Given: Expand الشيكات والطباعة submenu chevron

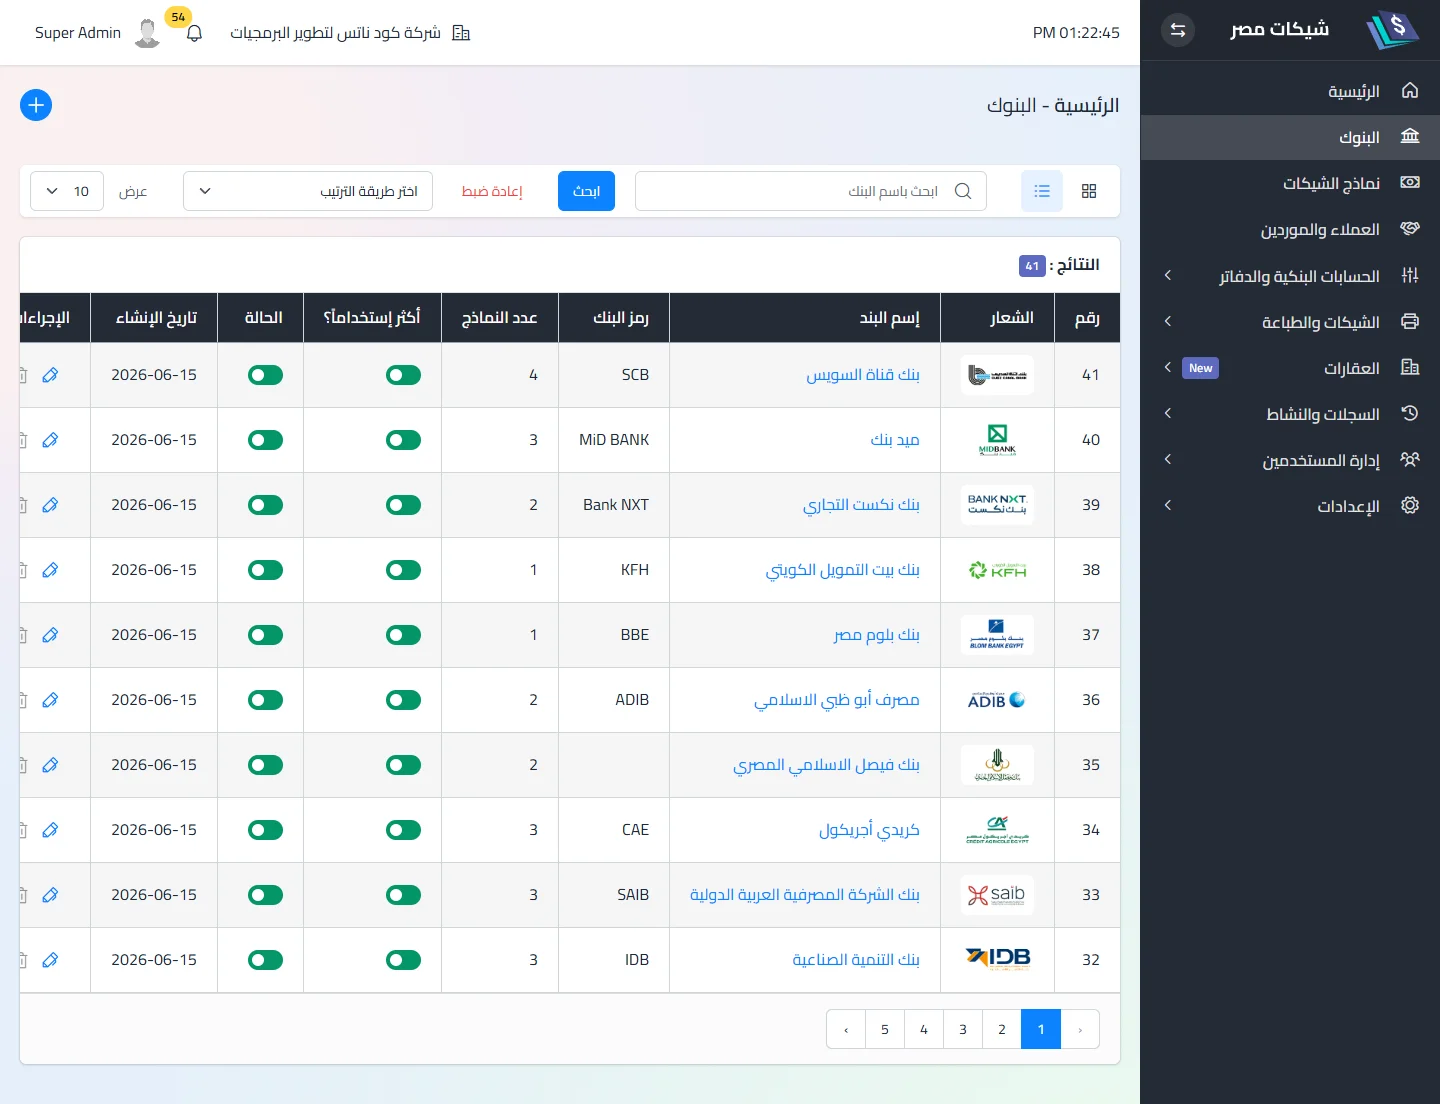Looking at the screenshot, I should pos(1167,321).
